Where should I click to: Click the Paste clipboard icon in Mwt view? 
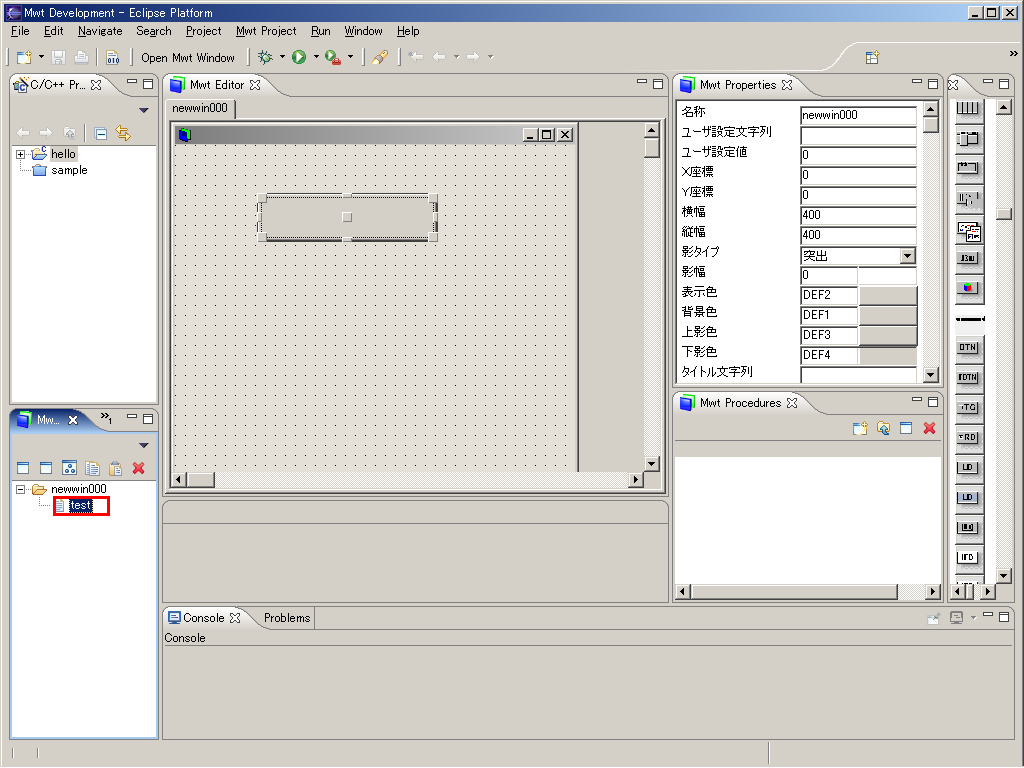(116, 468)
